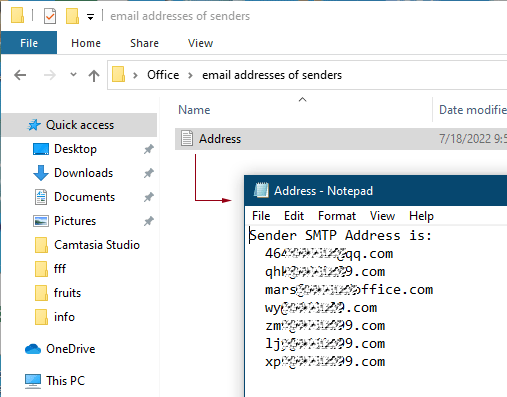Select Office in the address breadcrumb
507x397 pixels.
pos(163,75)
